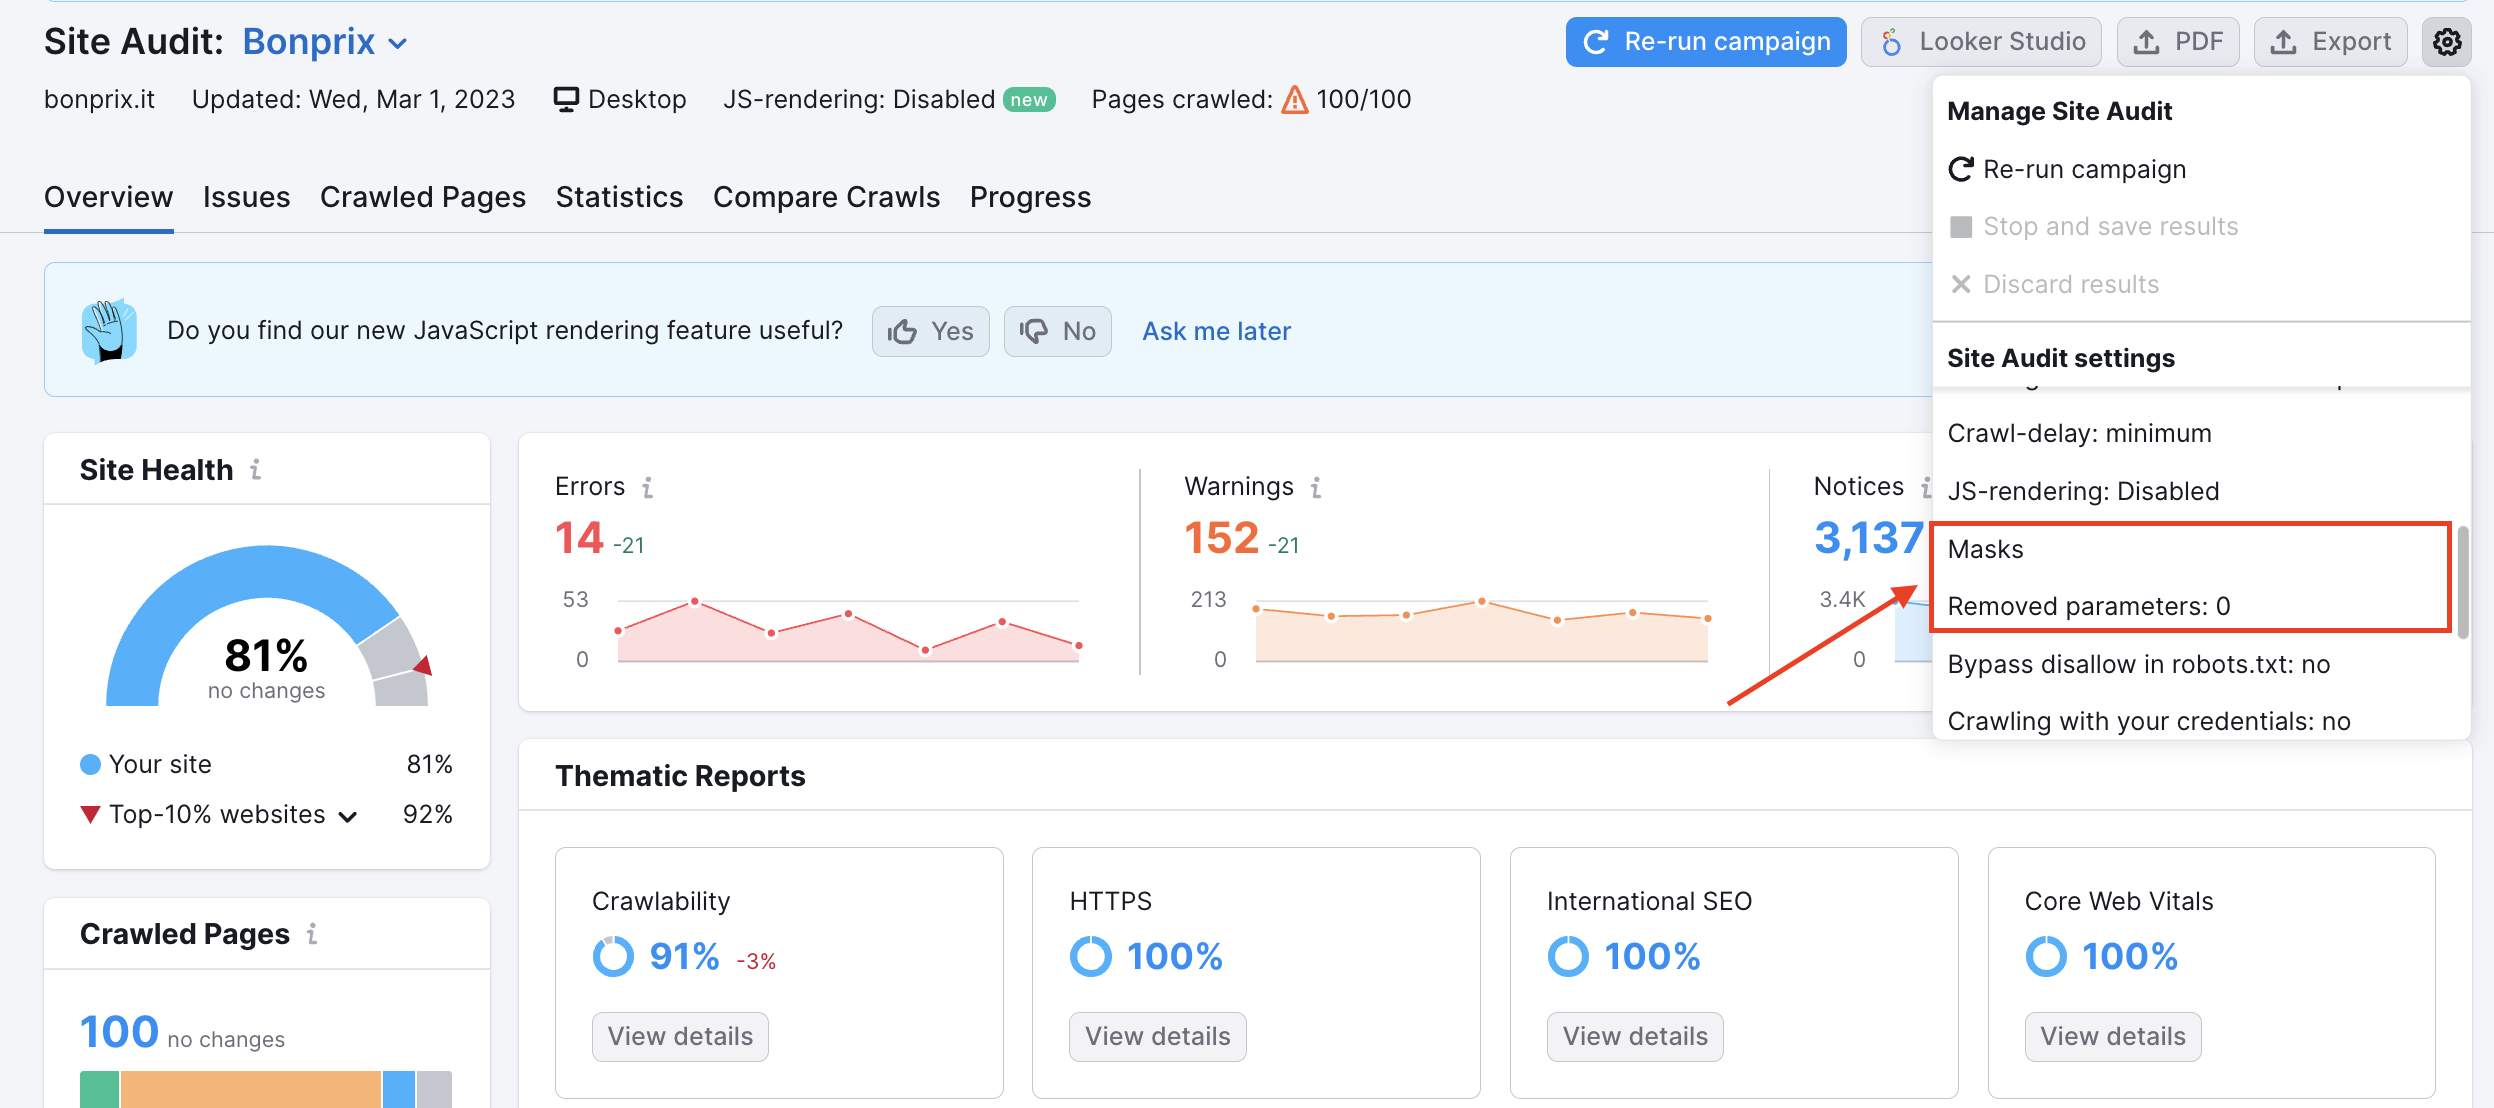Click the Desktop device icon

[x=566, y=98]
